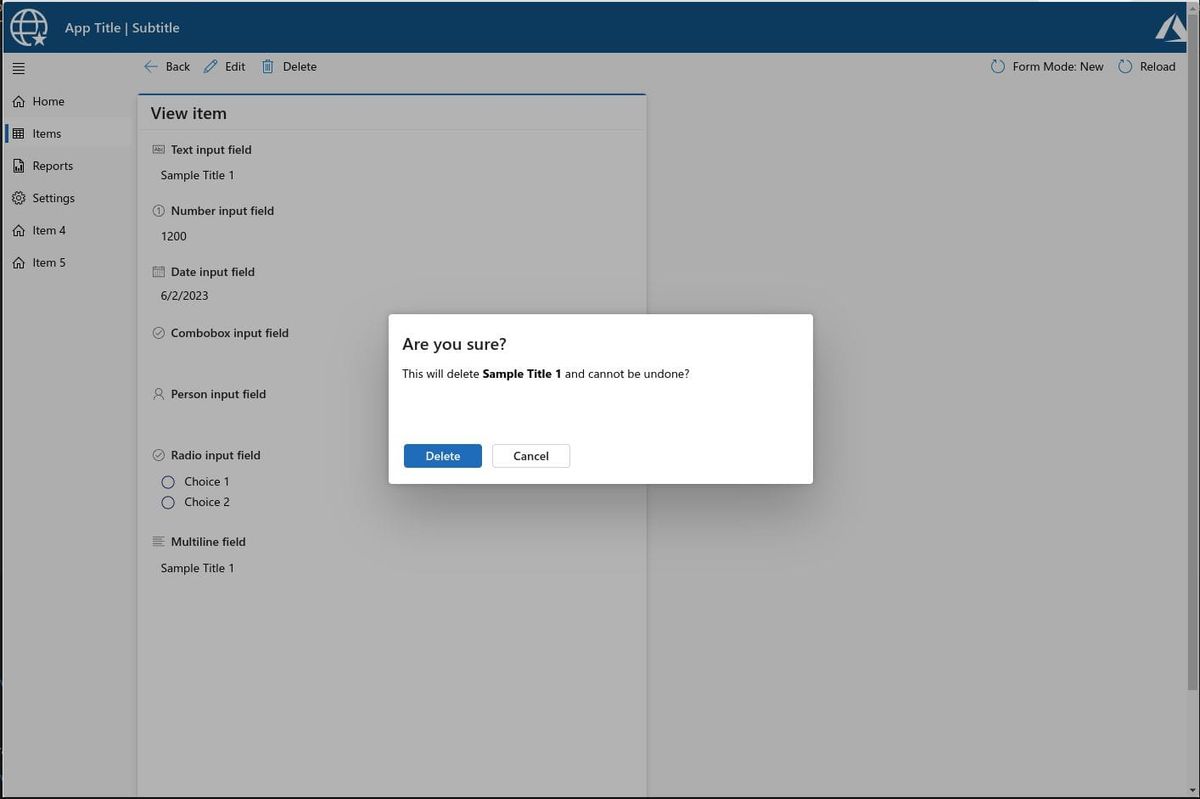Click the triangle logo at top right
1200x799 pixels.
tap(1170, 27)
